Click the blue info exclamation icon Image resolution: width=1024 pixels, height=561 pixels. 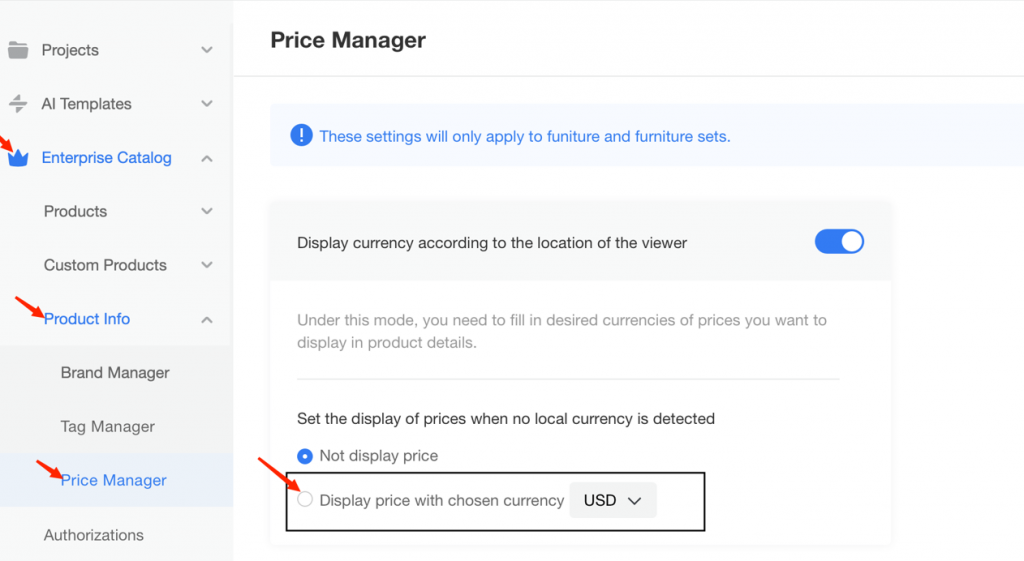coord(301,135)
